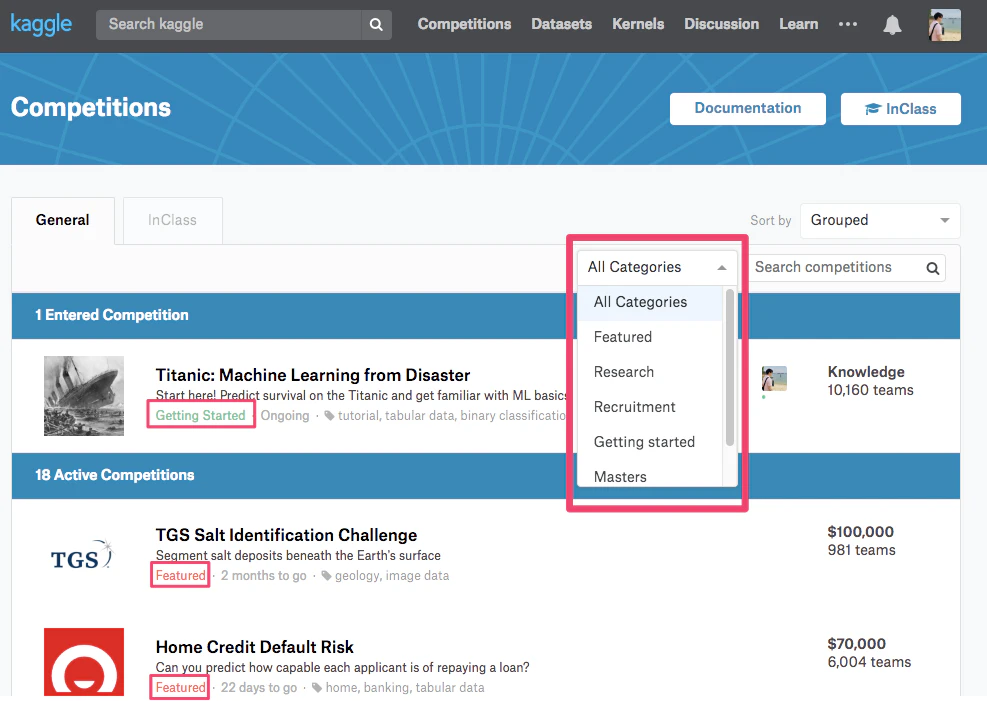Open Home Credit Default Risk
The height and width of the screenshot is (701, 987).
pyautogui.click(x=255, y=647)
